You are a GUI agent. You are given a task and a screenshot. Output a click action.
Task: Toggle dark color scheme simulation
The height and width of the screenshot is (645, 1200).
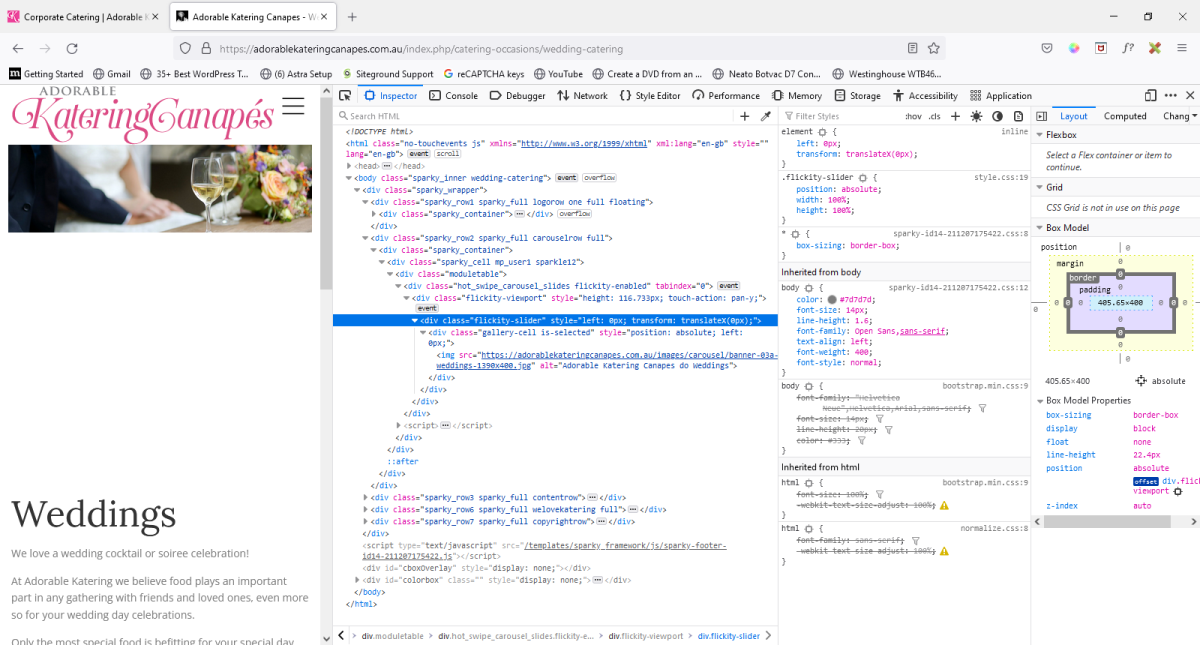pyautogui.click(x=997, y=116)
